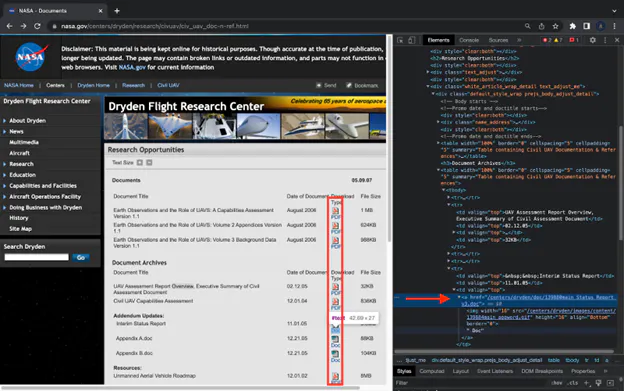Select the Styles pane tab

(x=404, y=371)
